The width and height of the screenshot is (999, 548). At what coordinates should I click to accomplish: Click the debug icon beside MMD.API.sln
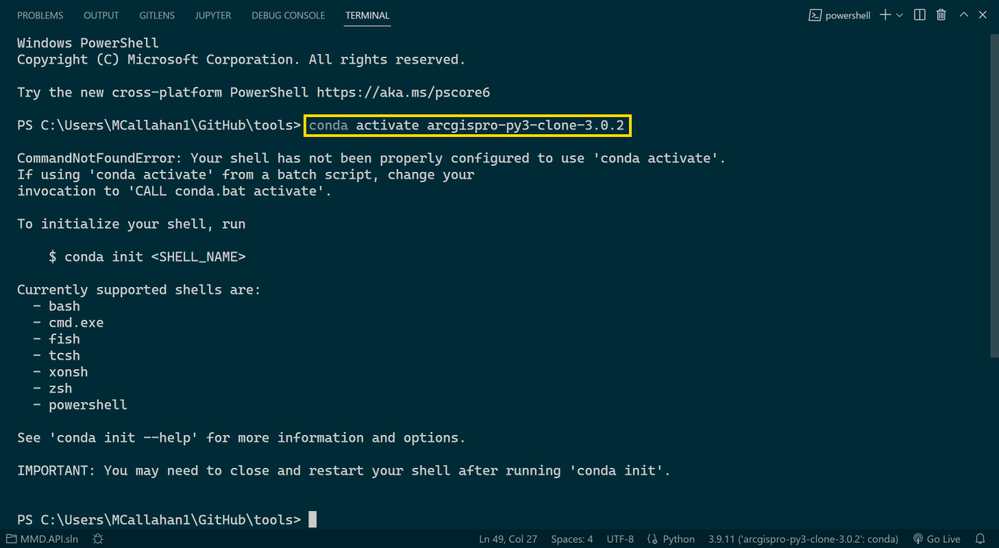(x=98, y=539)
